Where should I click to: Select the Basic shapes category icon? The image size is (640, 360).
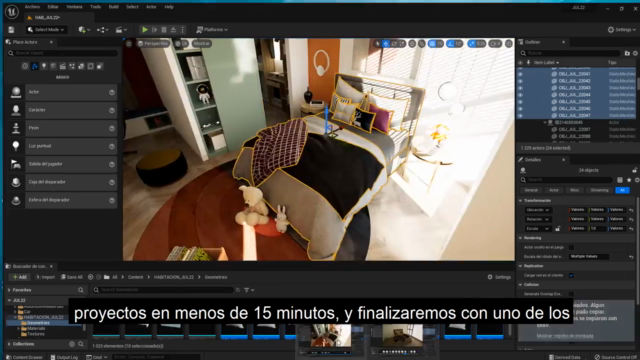click(x=35, y=66)
